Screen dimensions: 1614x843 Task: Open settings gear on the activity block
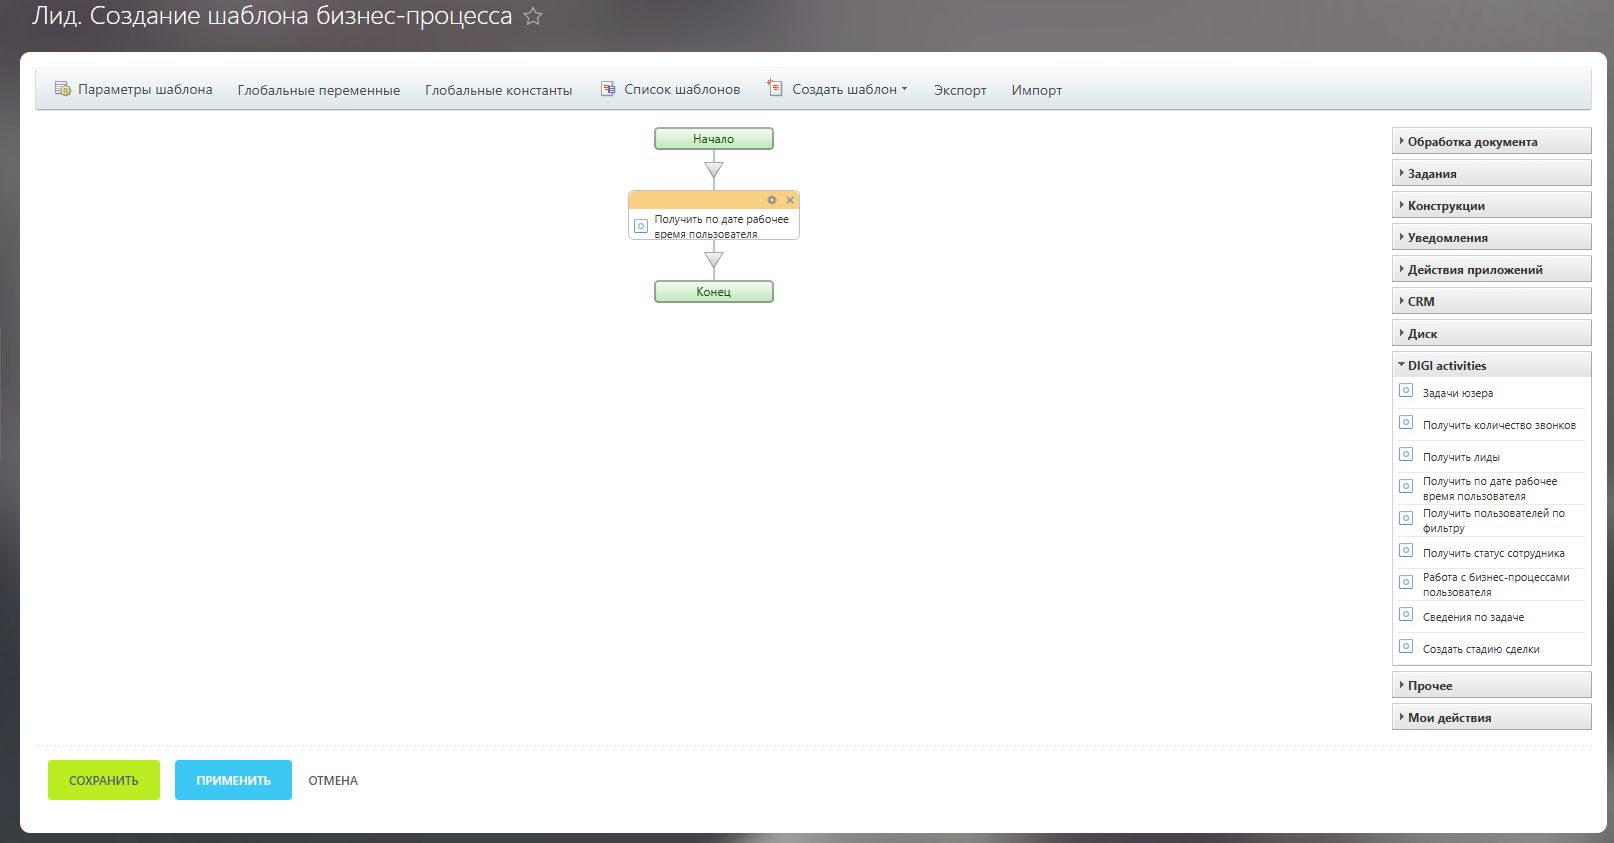pos(771,200)
